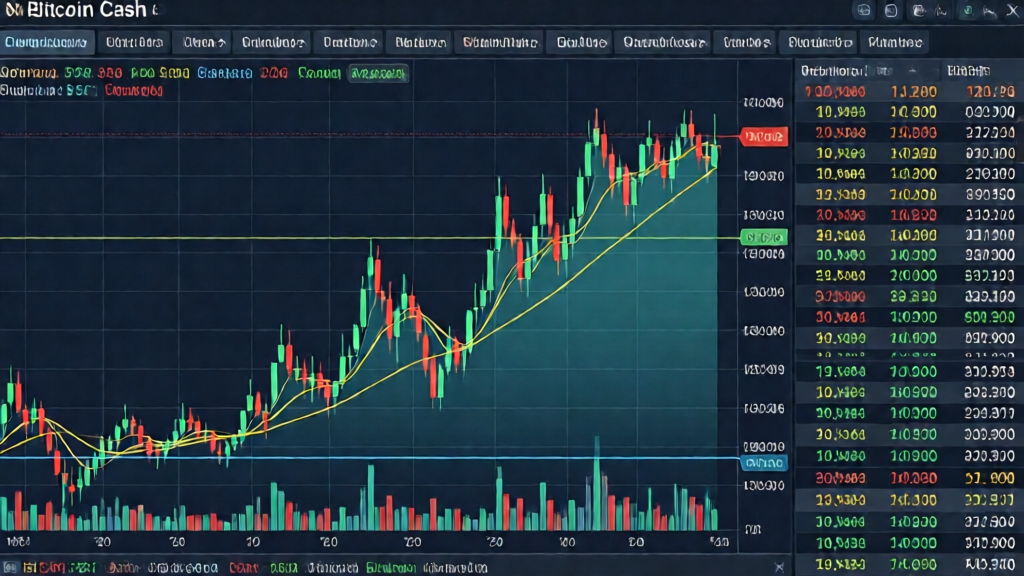Click the second square icon in top-right toolbar
The image size is (1024, 576).
pos(891,11)
